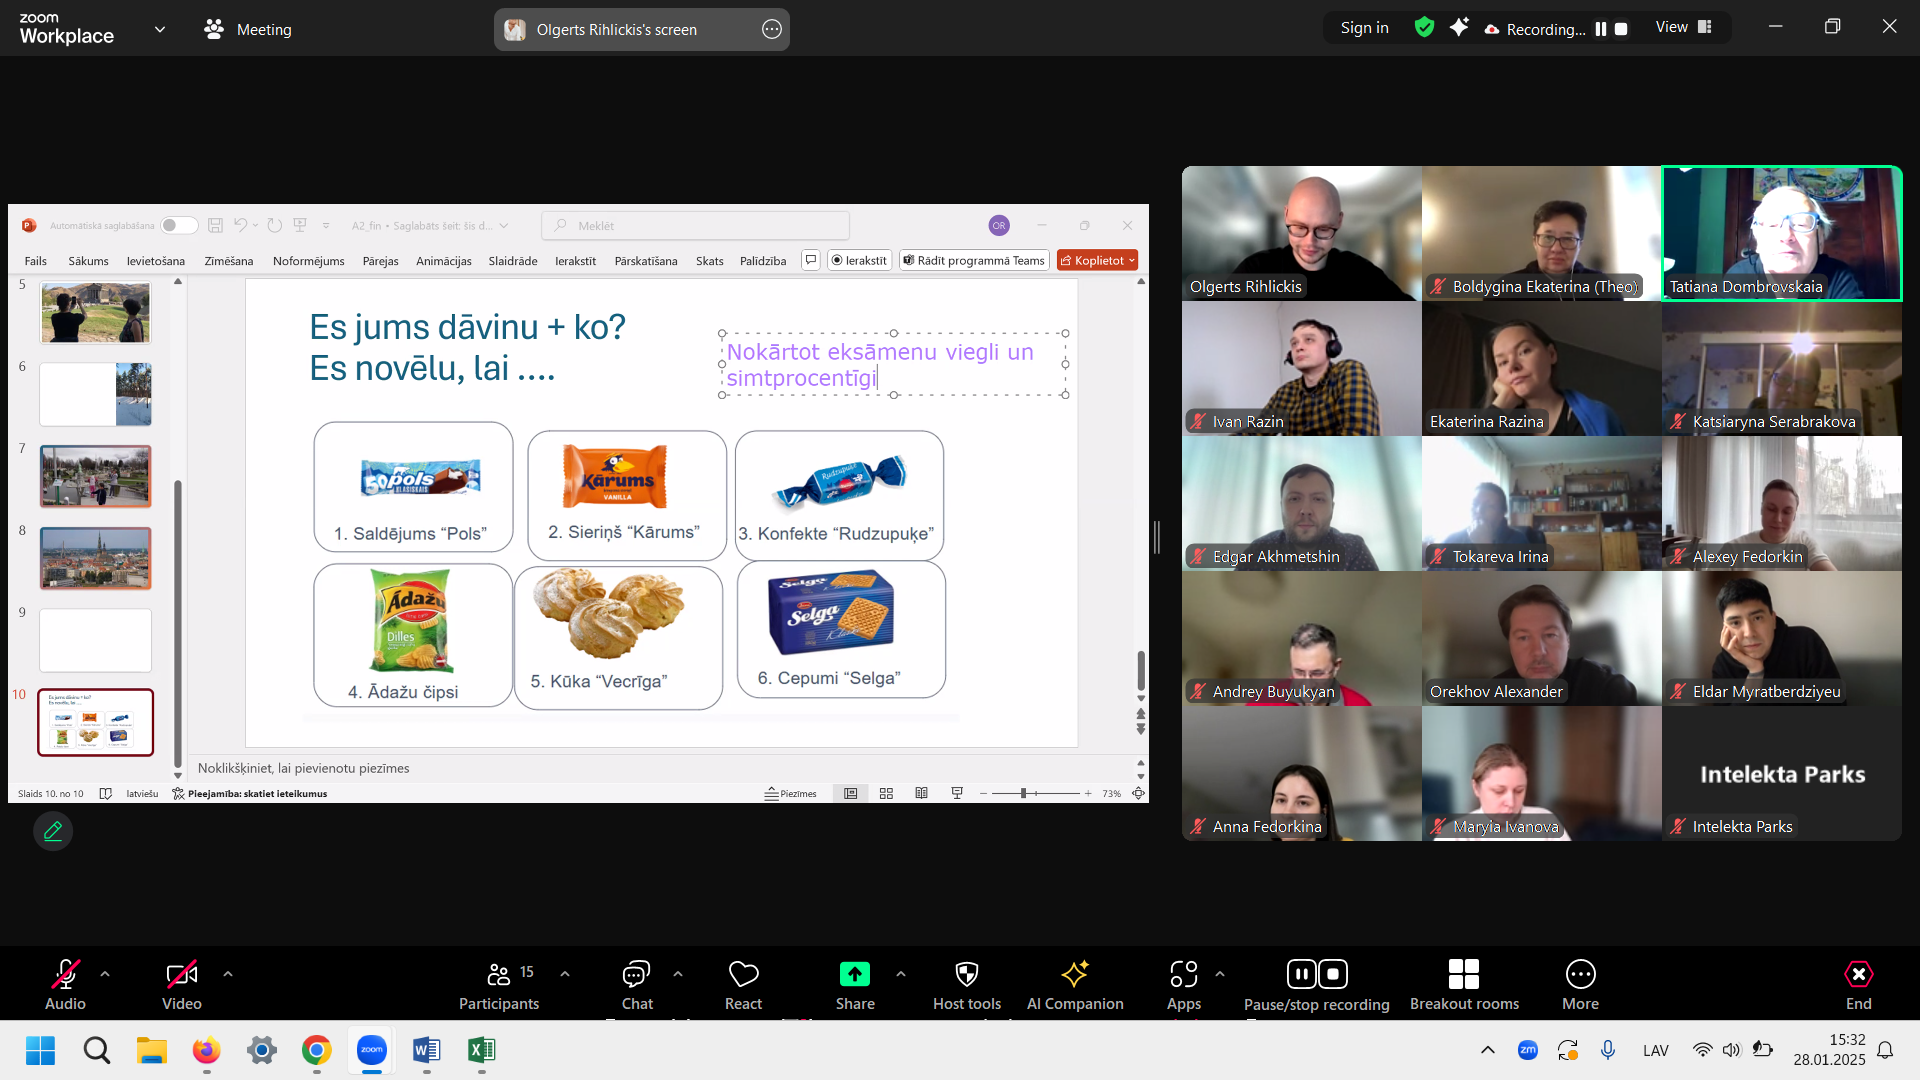Select slide 5 thumbnail

pyautogui.click(x=95, y=312)
